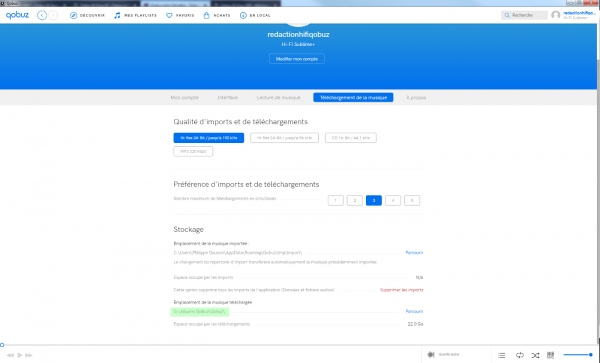Select MP3 320 kbps quality
Viewport: 600px width, 363px height.
tap(193, 151)
